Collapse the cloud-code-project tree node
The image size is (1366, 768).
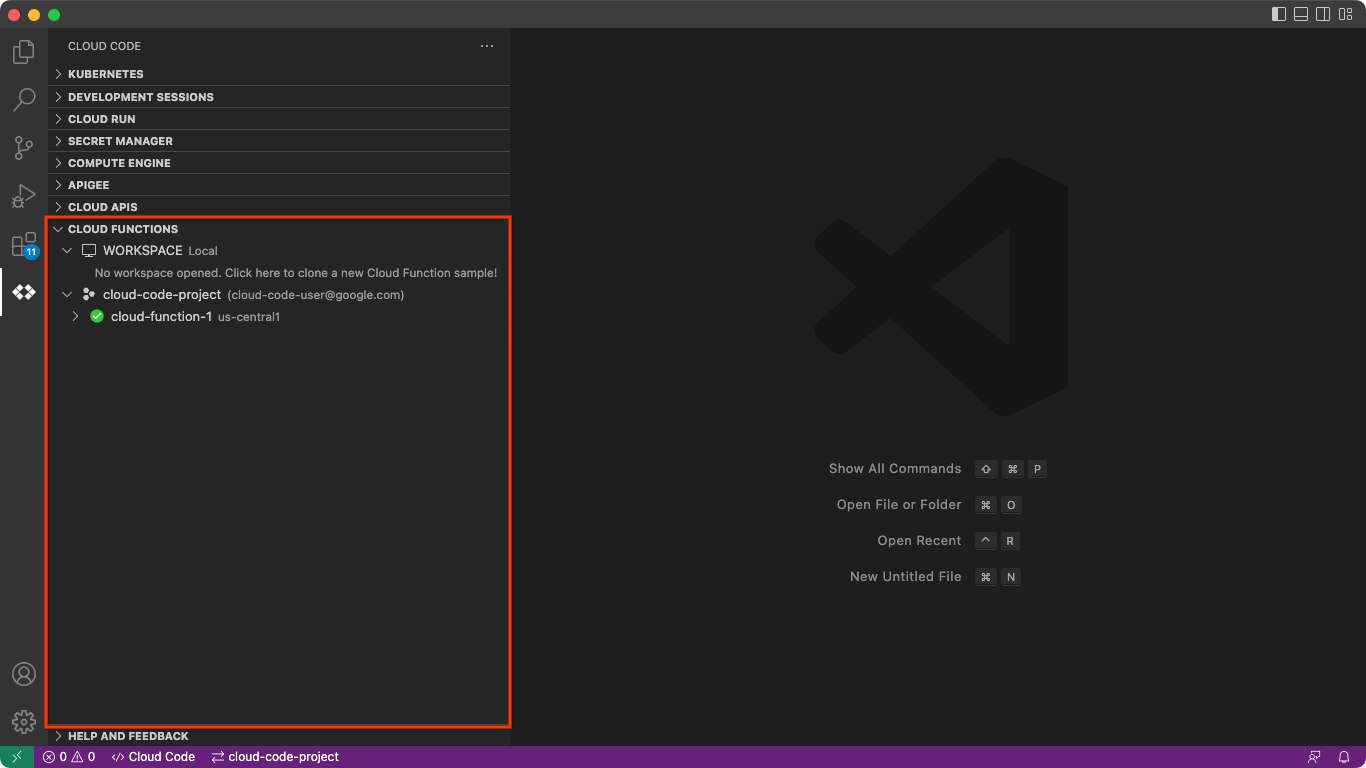coord(67,295)
